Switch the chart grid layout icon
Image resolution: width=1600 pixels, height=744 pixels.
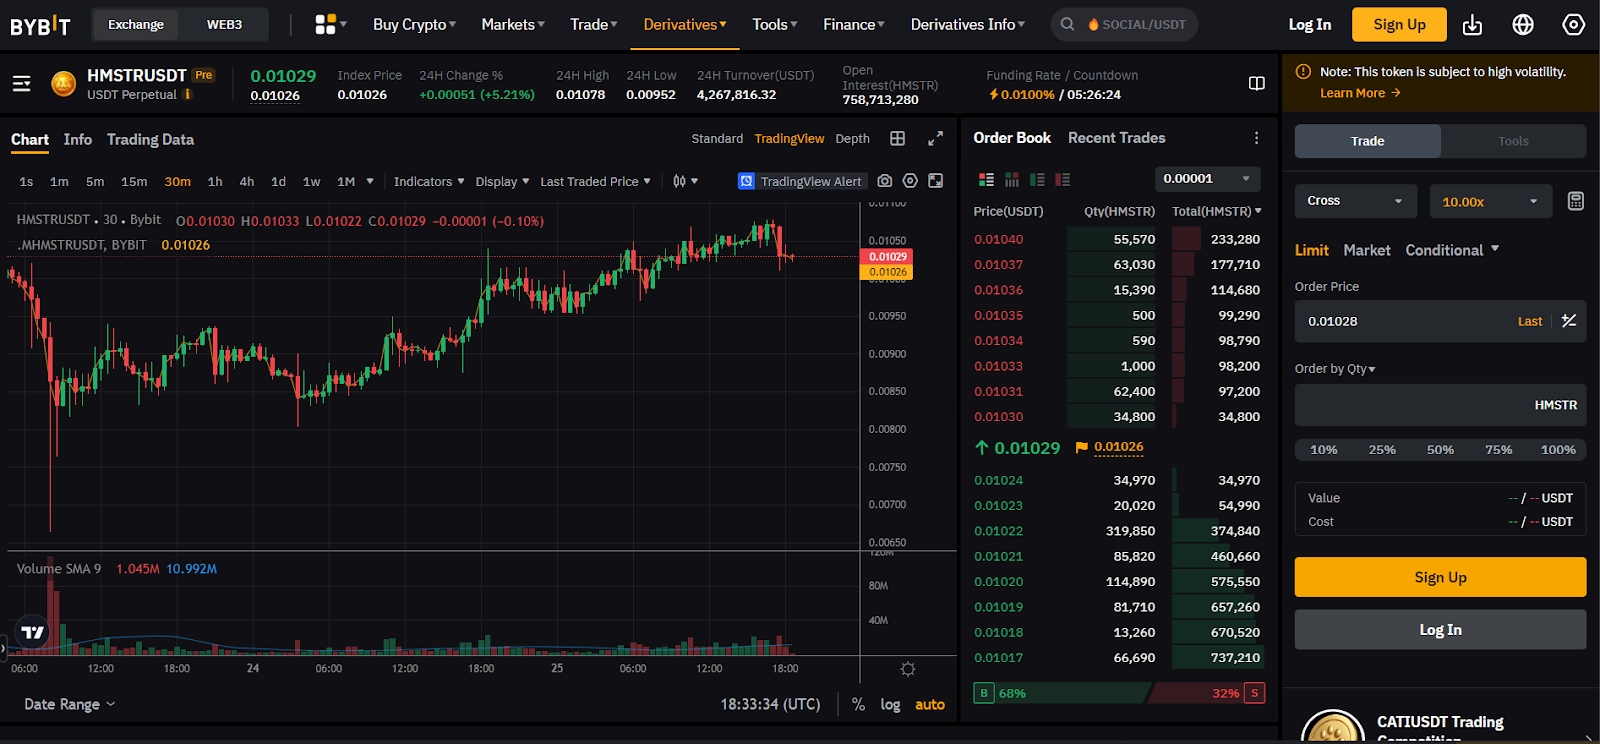[897, 139]
